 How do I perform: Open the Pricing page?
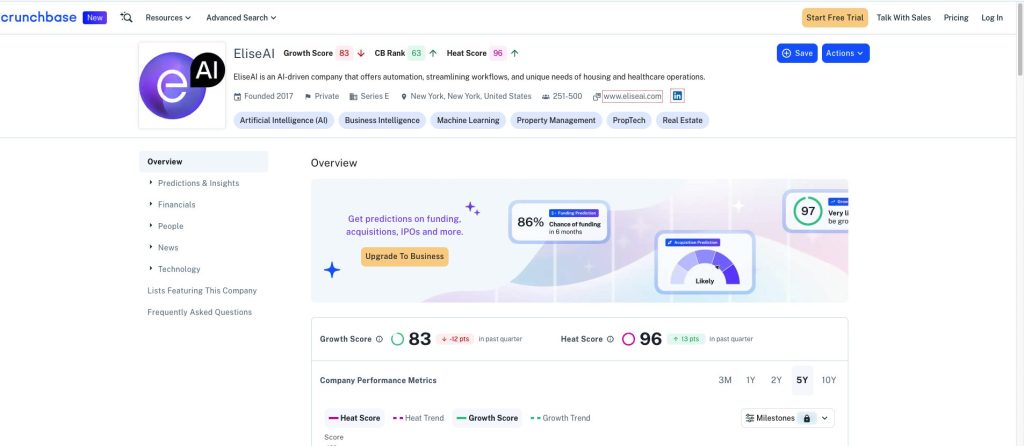[956, 18]
